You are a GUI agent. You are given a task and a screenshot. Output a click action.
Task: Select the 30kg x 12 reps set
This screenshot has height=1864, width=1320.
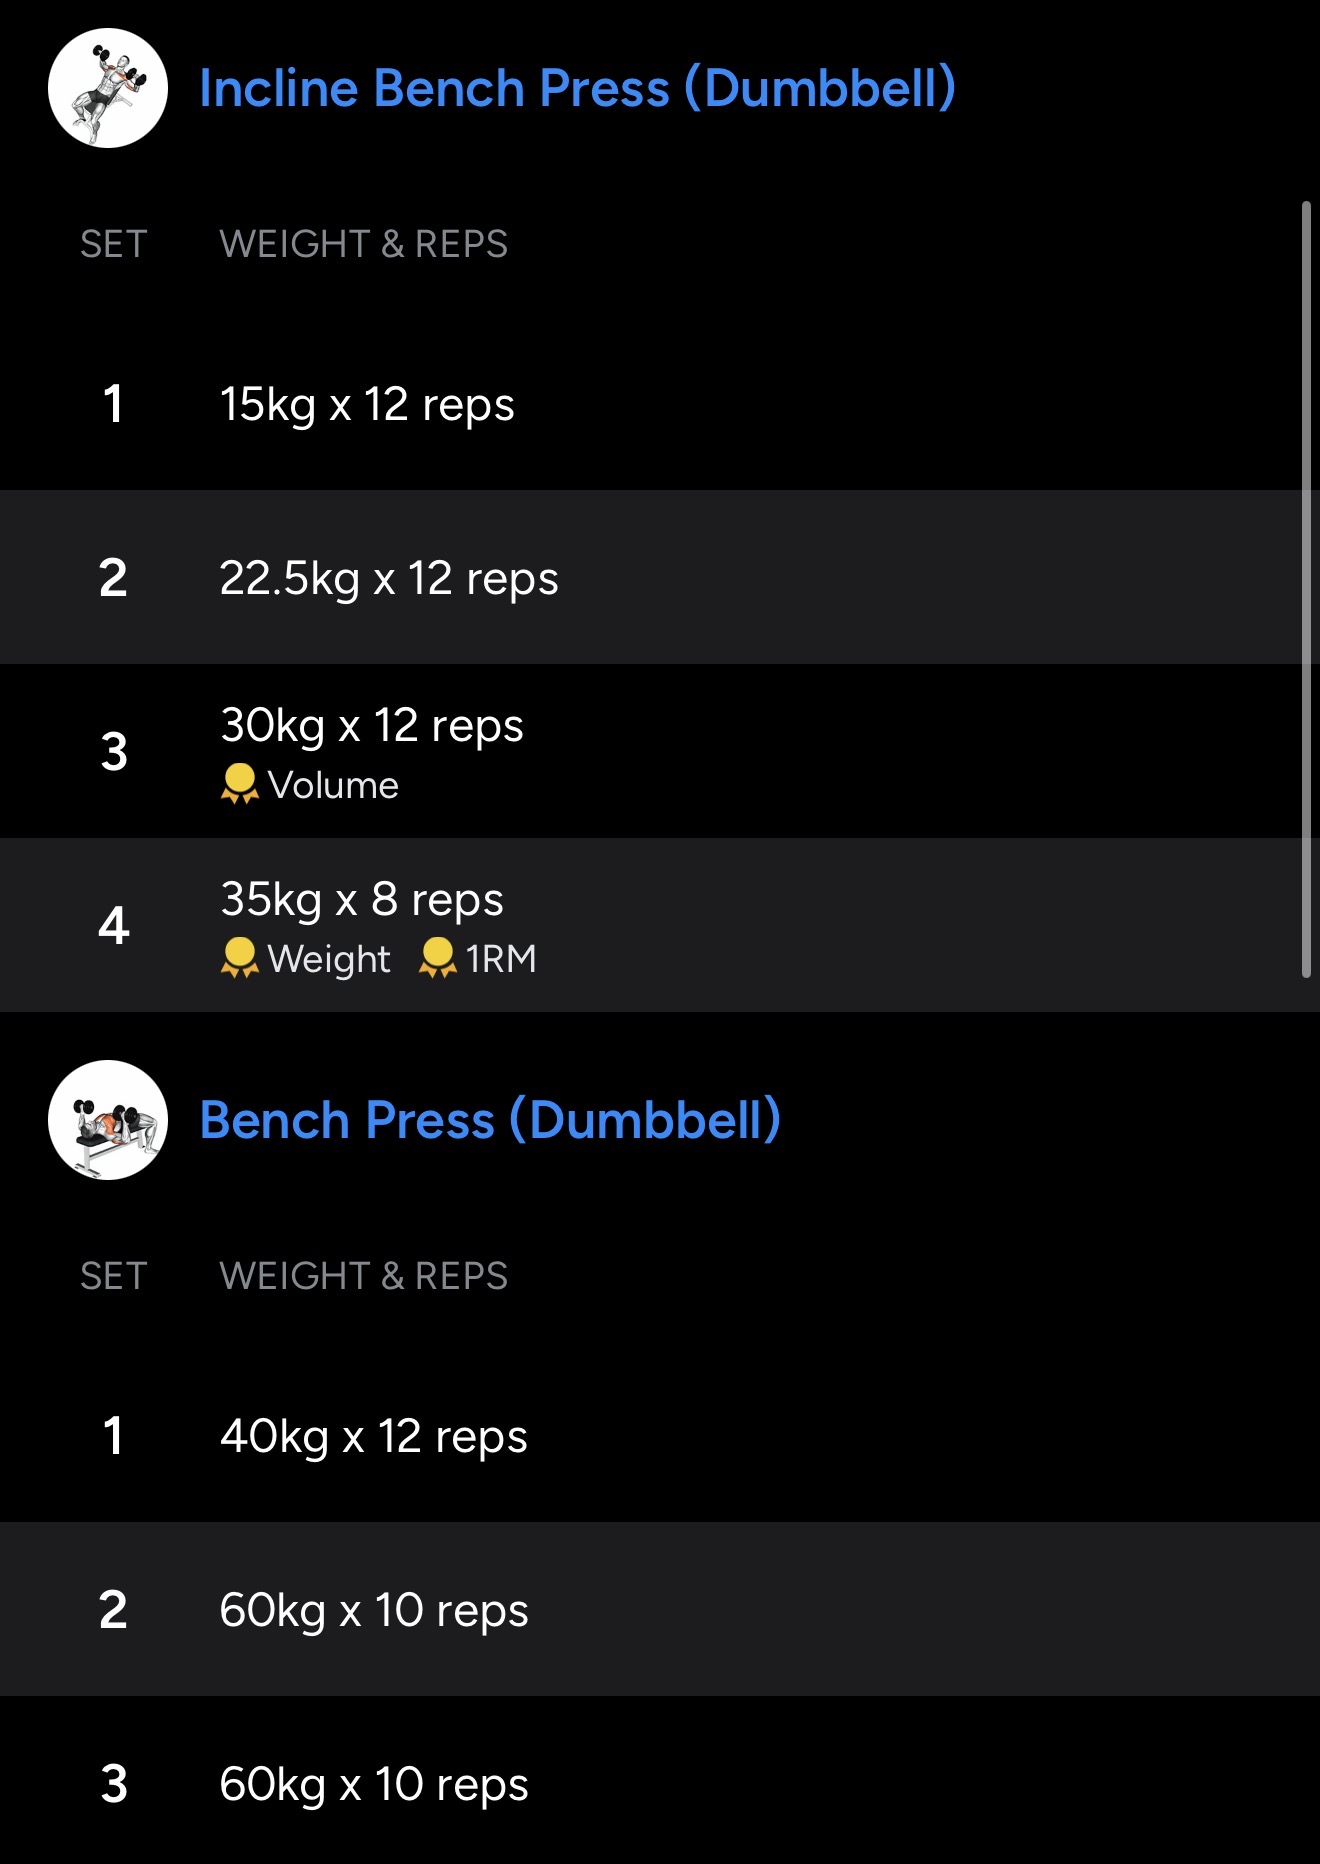[x=372, y=726]
